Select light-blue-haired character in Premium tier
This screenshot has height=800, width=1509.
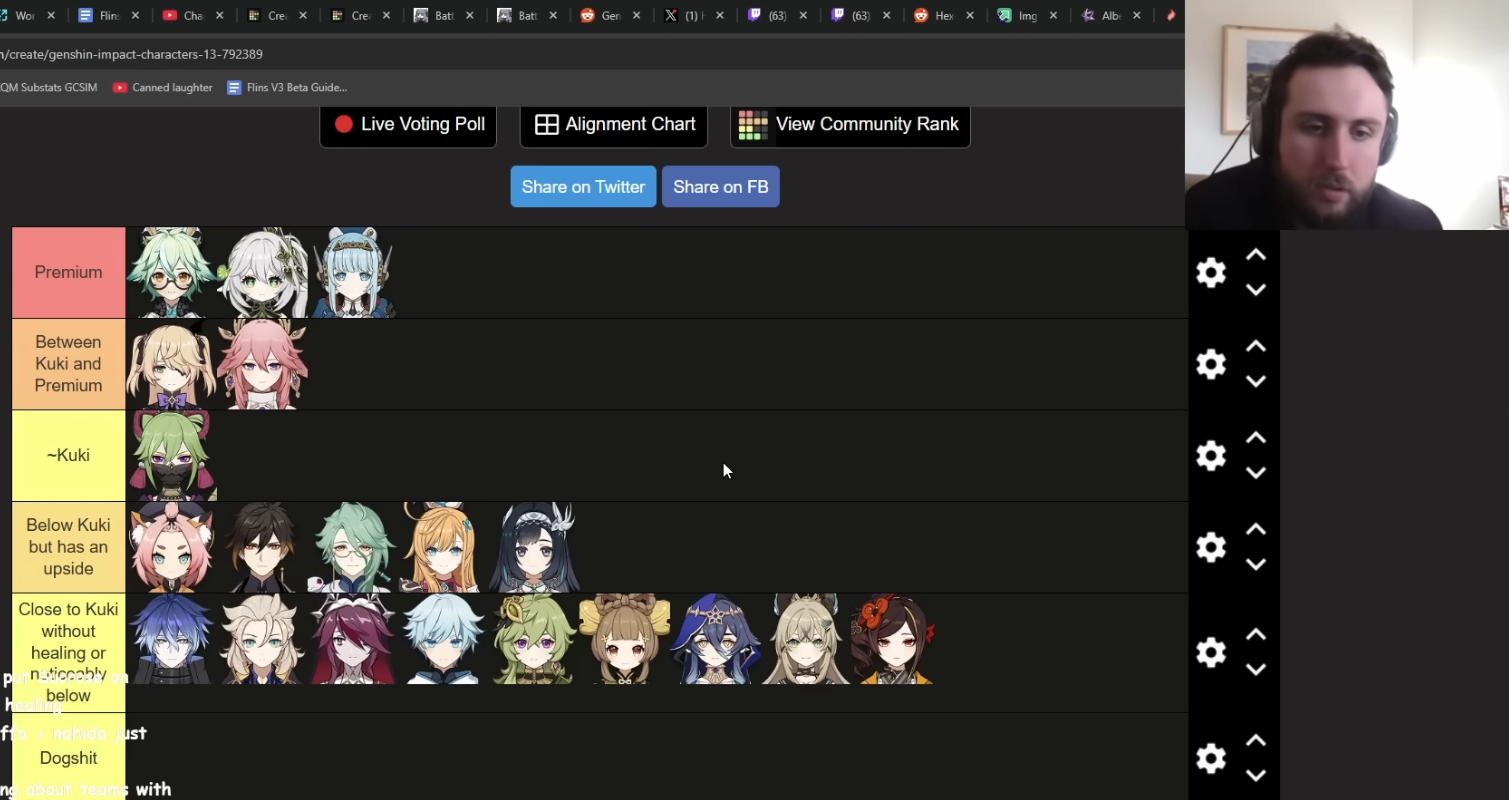(353, 272)
